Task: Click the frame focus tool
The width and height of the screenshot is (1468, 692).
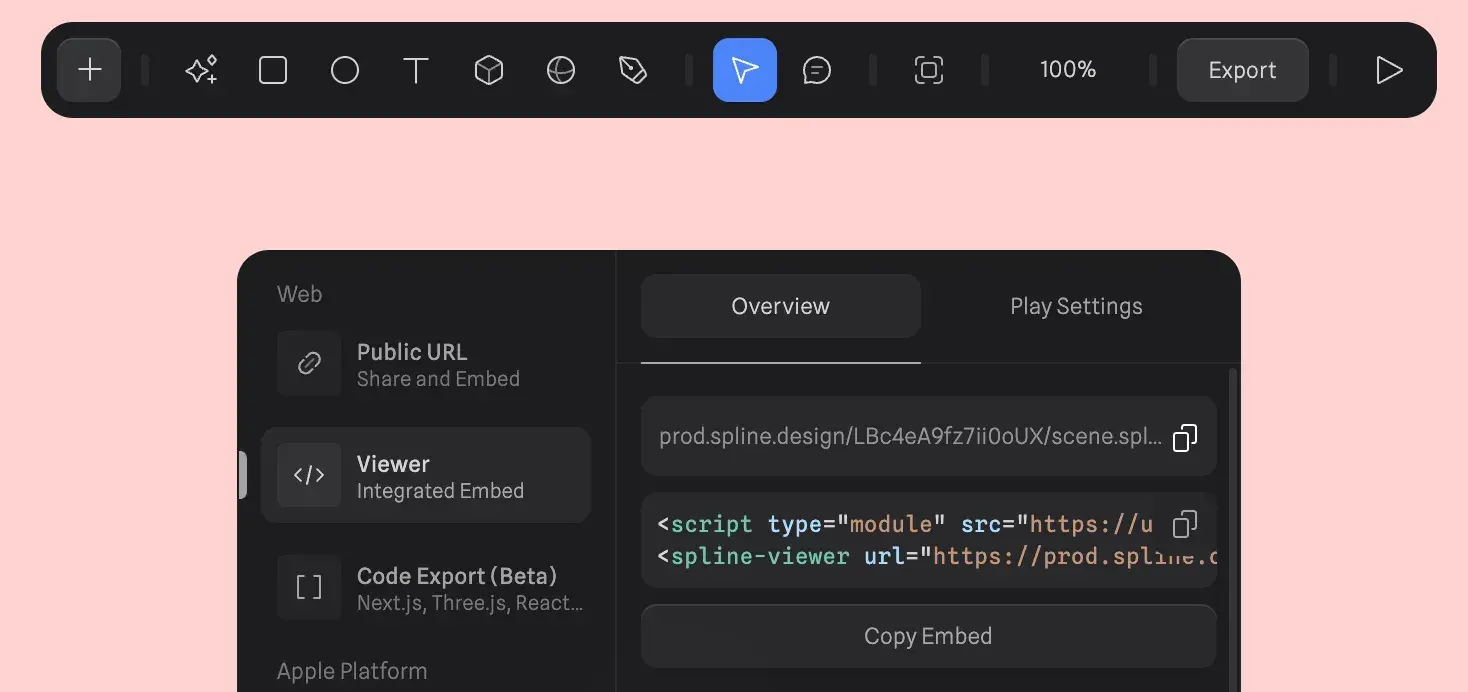Action: click(x=929, y=70)
